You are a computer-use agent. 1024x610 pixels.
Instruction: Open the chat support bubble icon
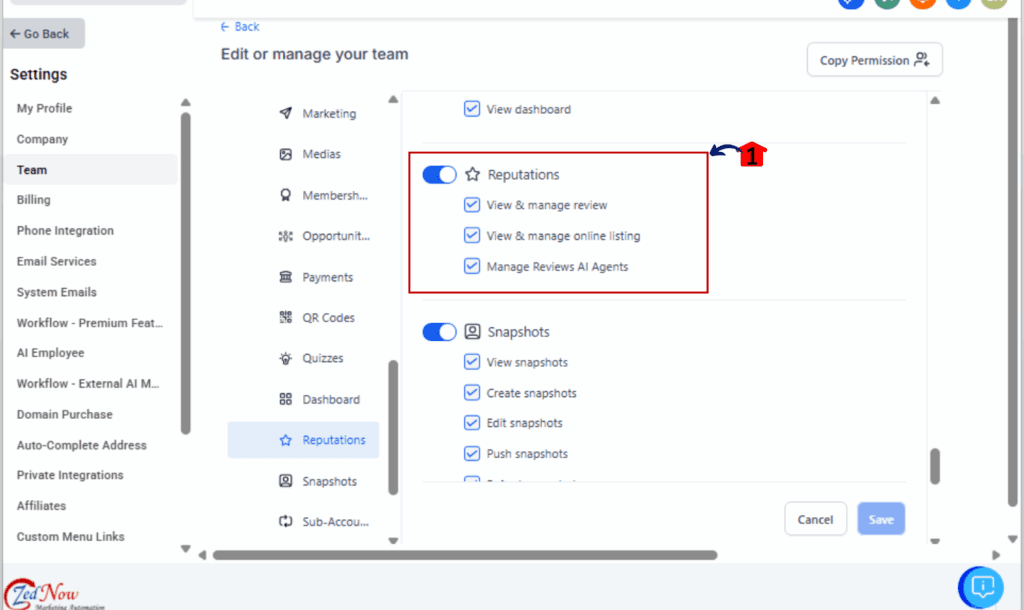(982, 586)
